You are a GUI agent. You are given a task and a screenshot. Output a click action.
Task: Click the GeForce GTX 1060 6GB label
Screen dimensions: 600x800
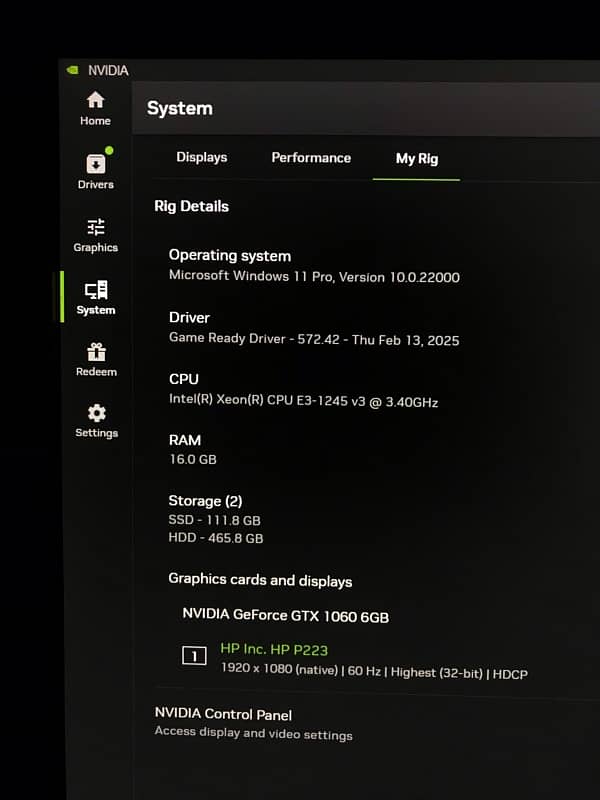pyautogui.click(x=286, y=616)
